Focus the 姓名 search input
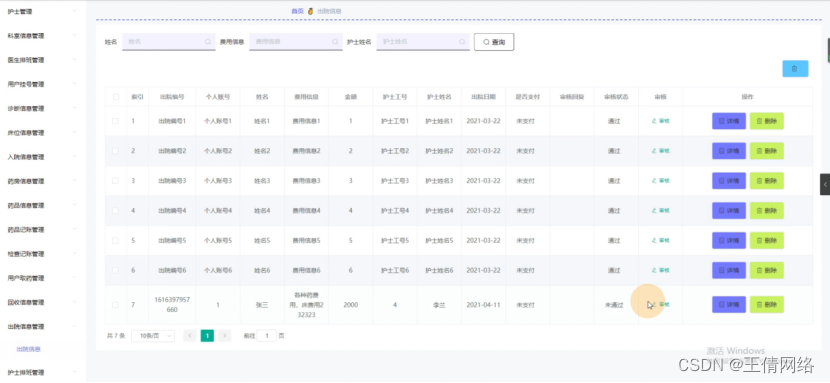830x383 pixels. tap(169, 42)
